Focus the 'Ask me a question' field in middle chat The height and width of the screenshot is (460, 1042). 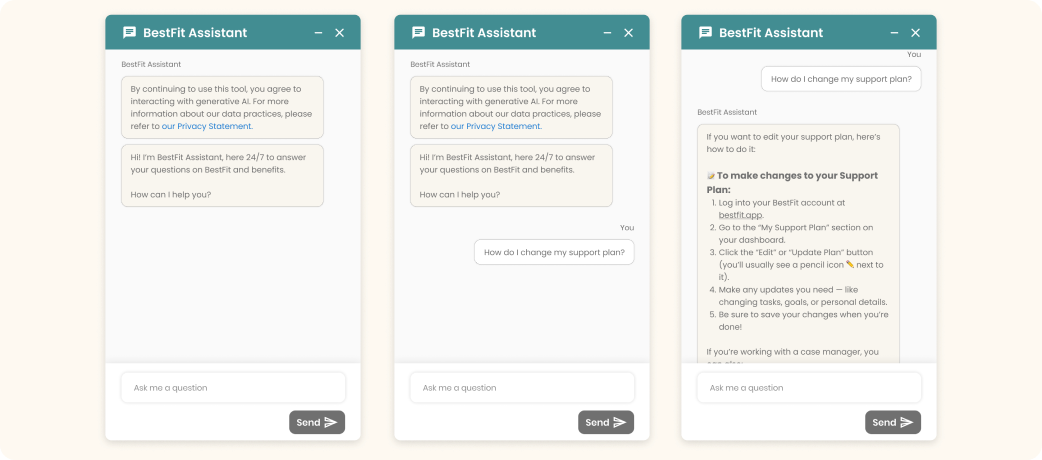[522, 388]
